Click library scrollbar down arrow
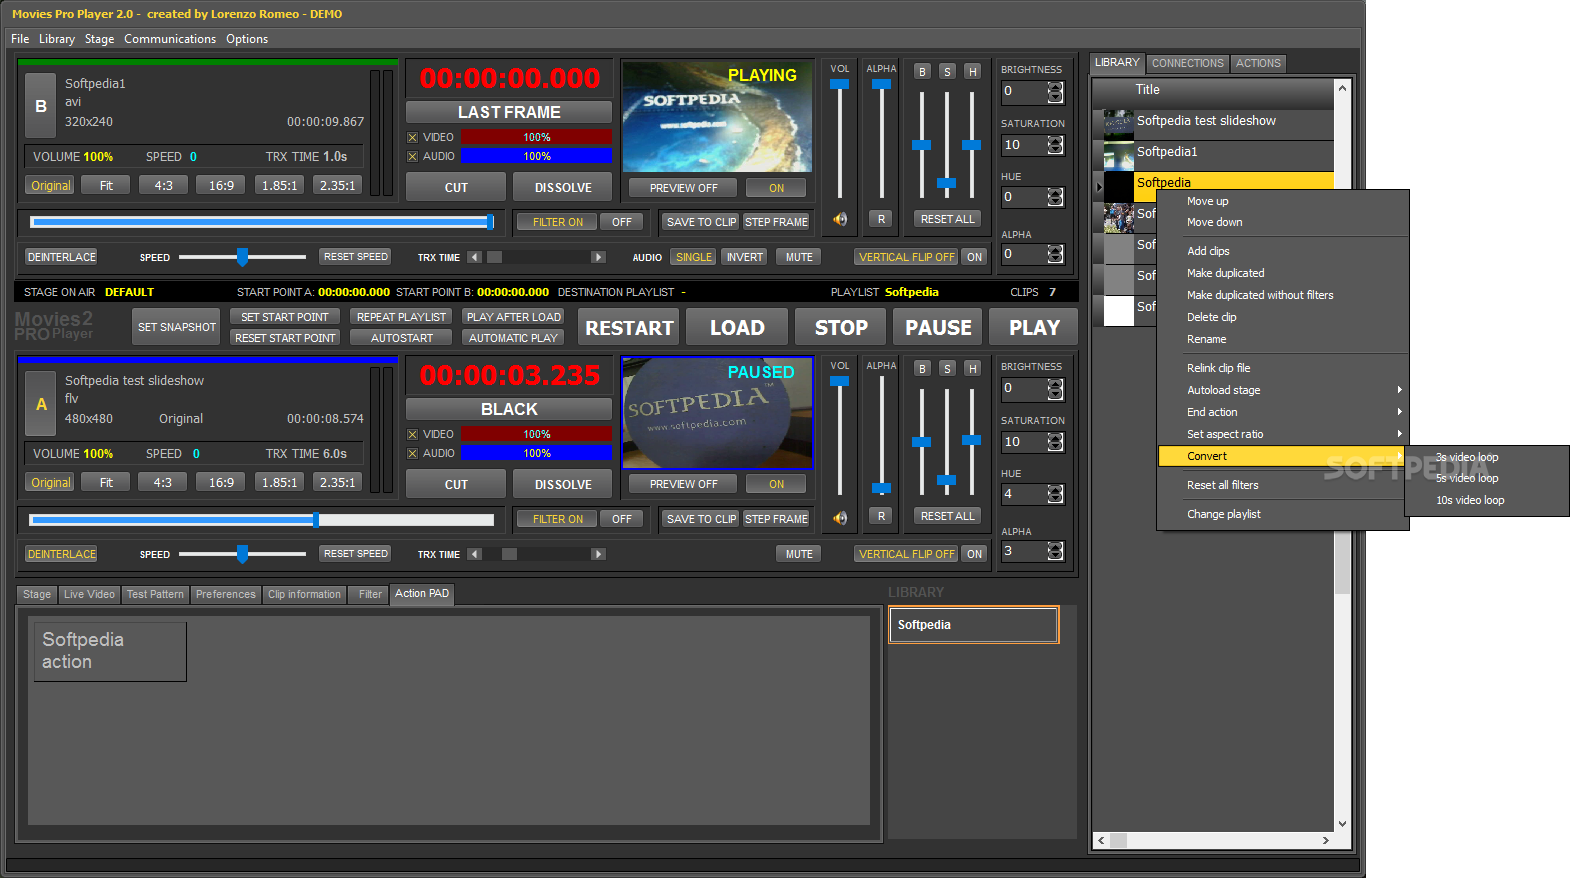This screenshot has height=878, width=1570. coord(1342,824)
